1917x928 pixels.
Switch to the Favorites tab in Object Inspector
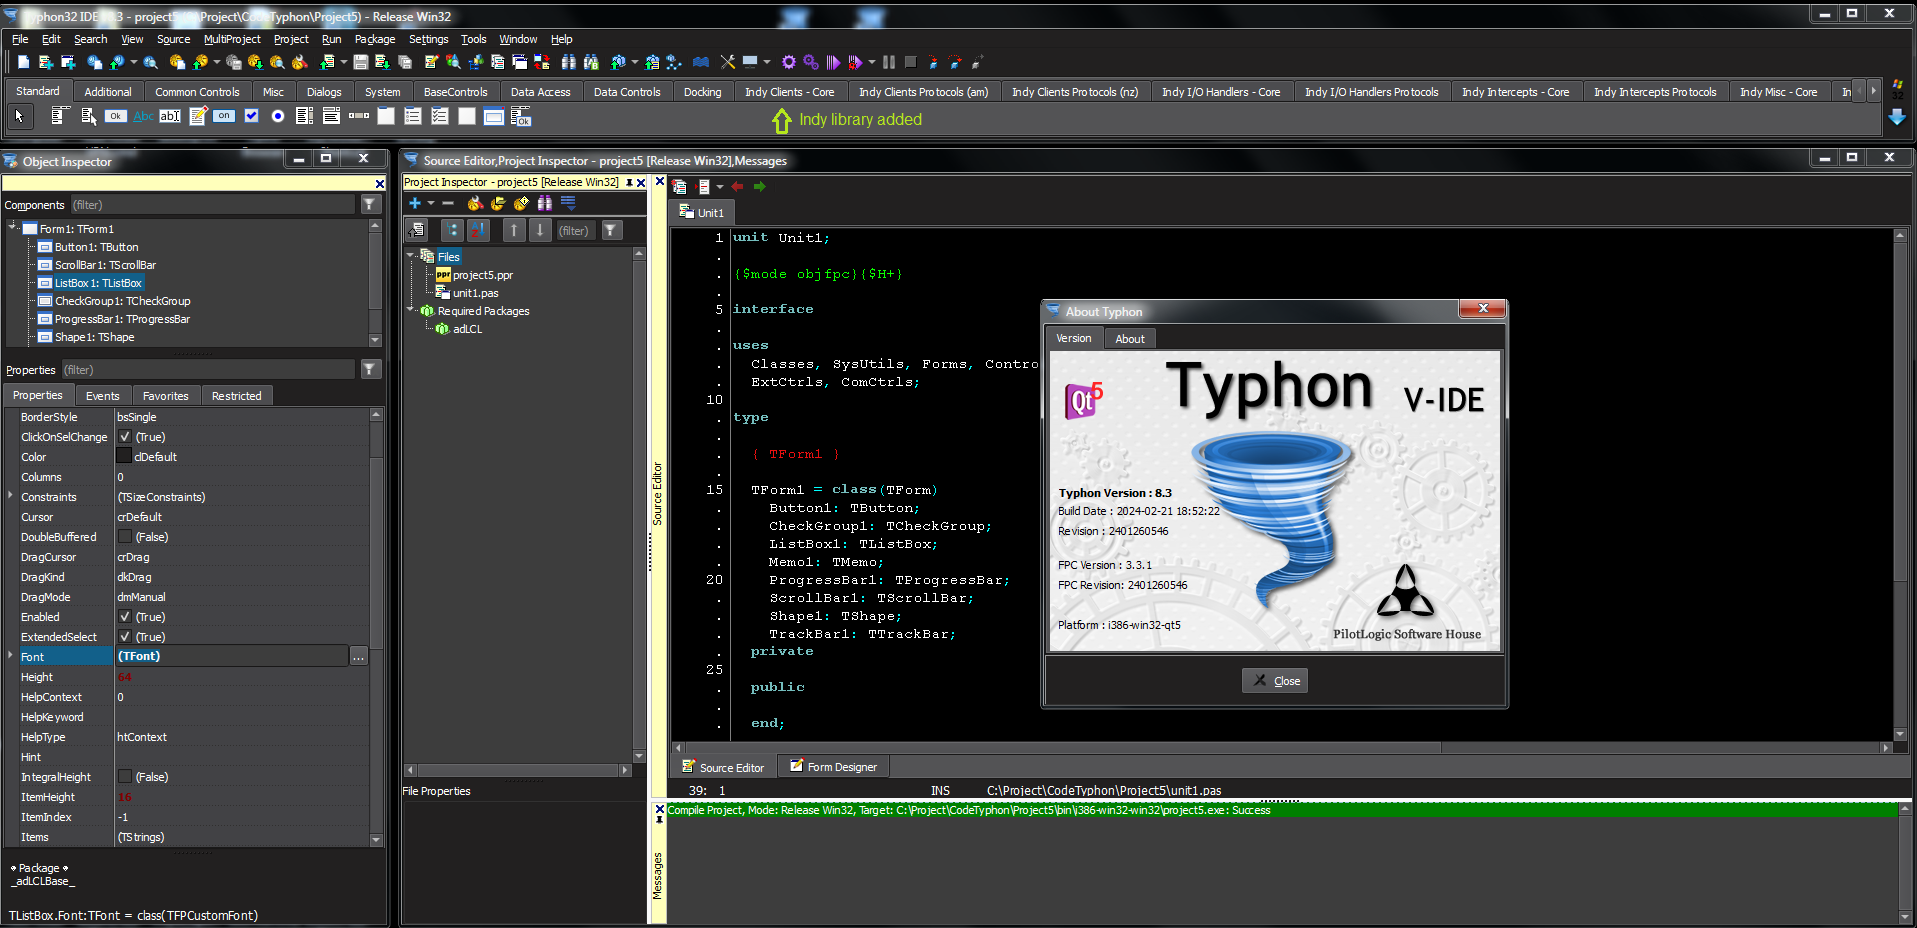(x=165, y=396)
